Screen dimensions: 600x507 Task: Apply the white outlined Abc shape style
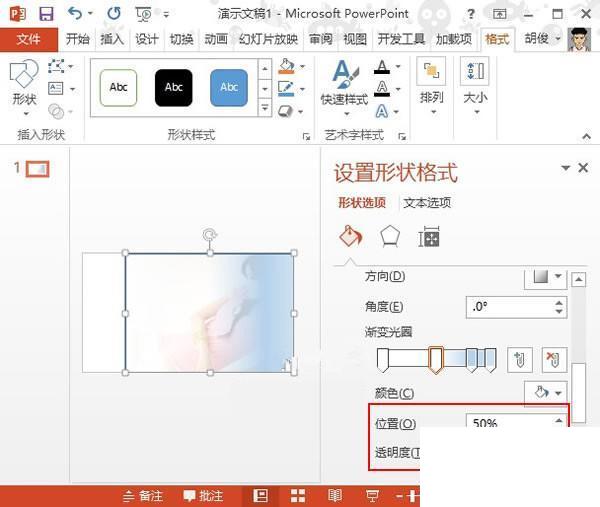(118, 88)
